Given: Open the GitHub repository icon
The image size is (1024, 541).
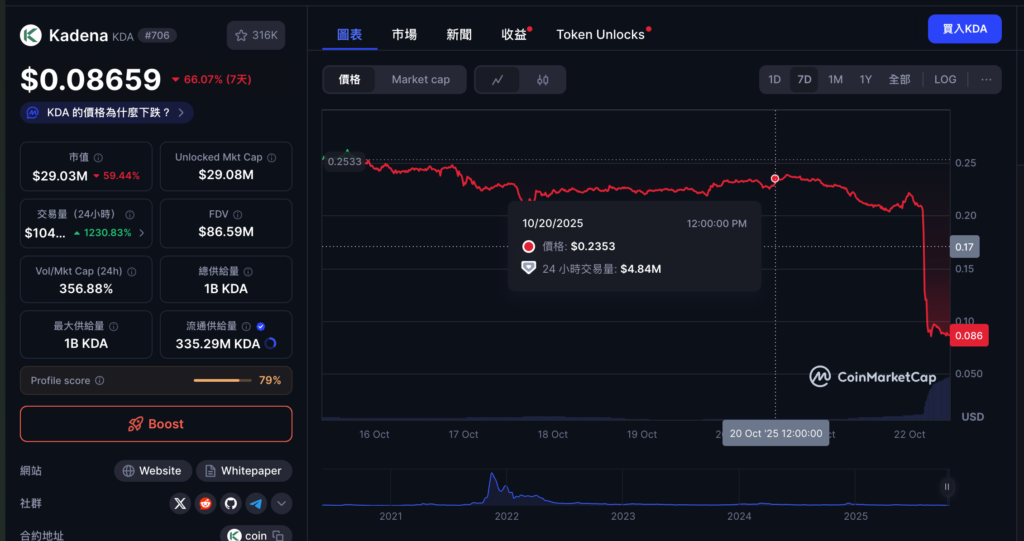Looking at the screenshot, I should point(231,504).
